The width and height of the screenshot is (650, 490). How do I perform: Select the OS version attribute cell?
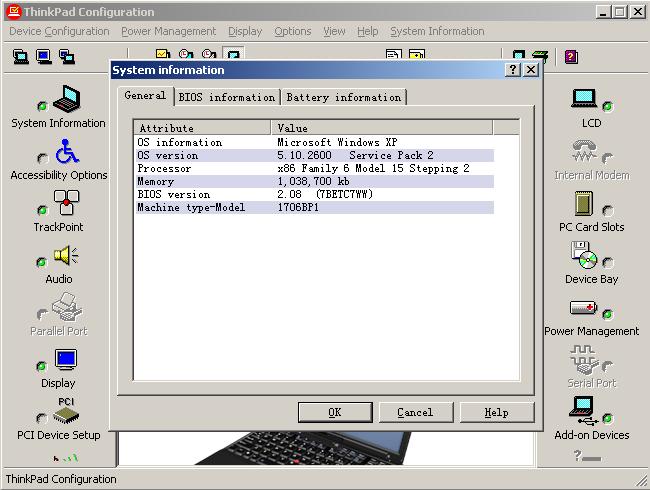tap(168, 155)
